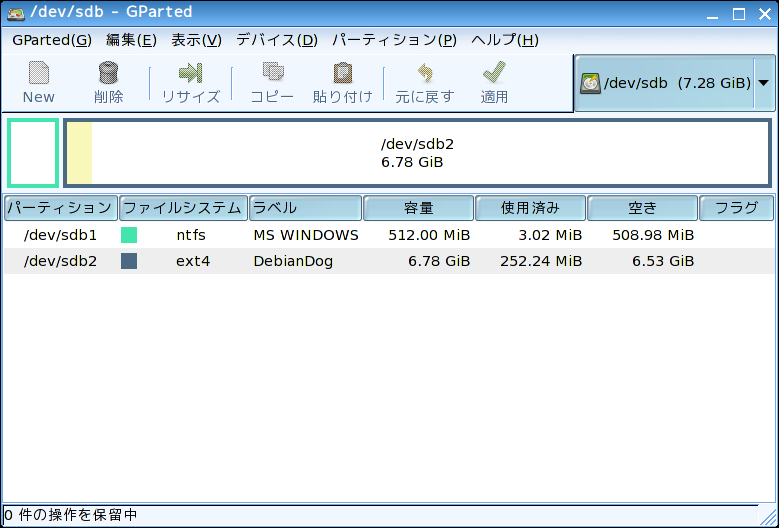Click the status bar pending operations text
The image size is (779, 528).
click(71, 515)
